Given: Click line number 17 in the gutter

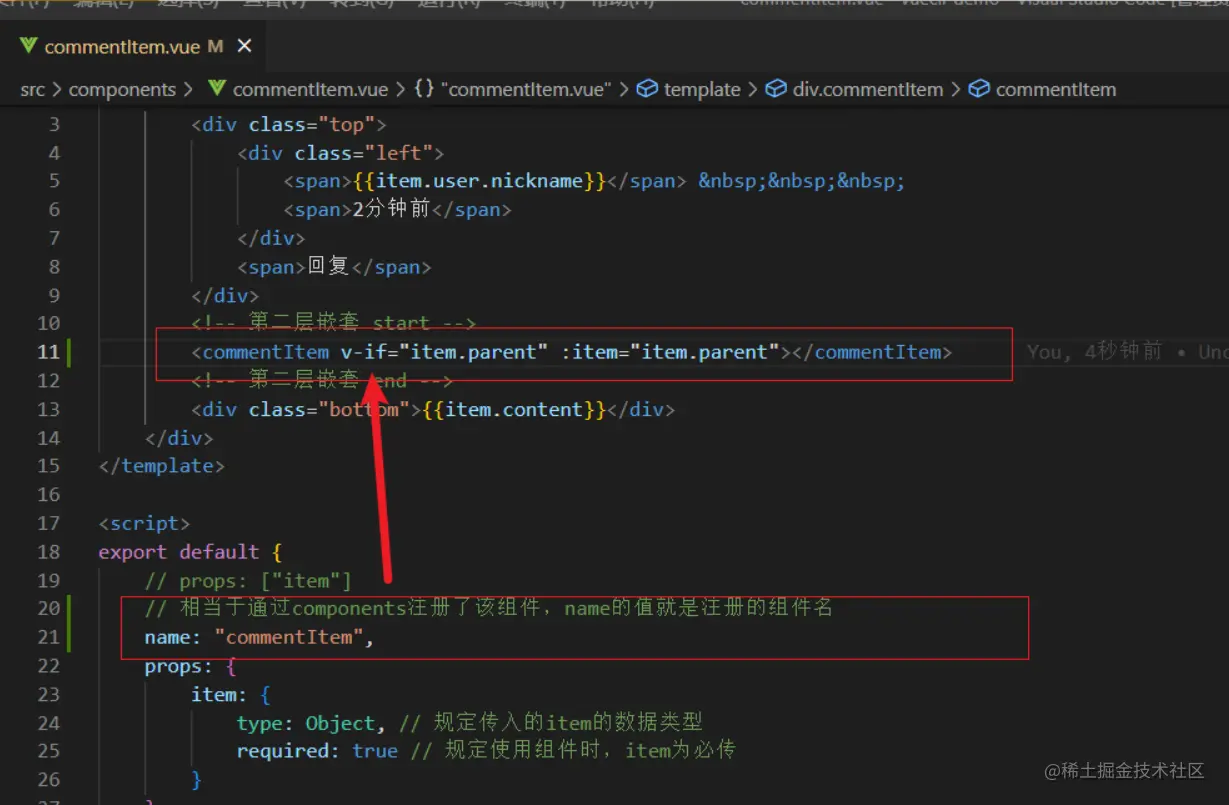Looking at the screenshot, I should pyautogui.click(x=48, y=523).
